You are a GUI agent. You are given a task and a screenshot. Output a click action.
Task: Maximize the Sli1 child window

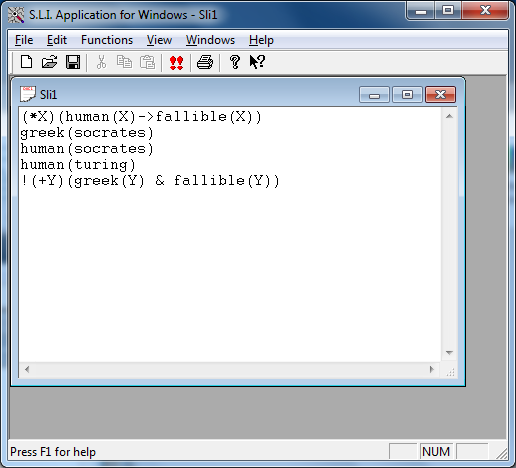point(407,95)
